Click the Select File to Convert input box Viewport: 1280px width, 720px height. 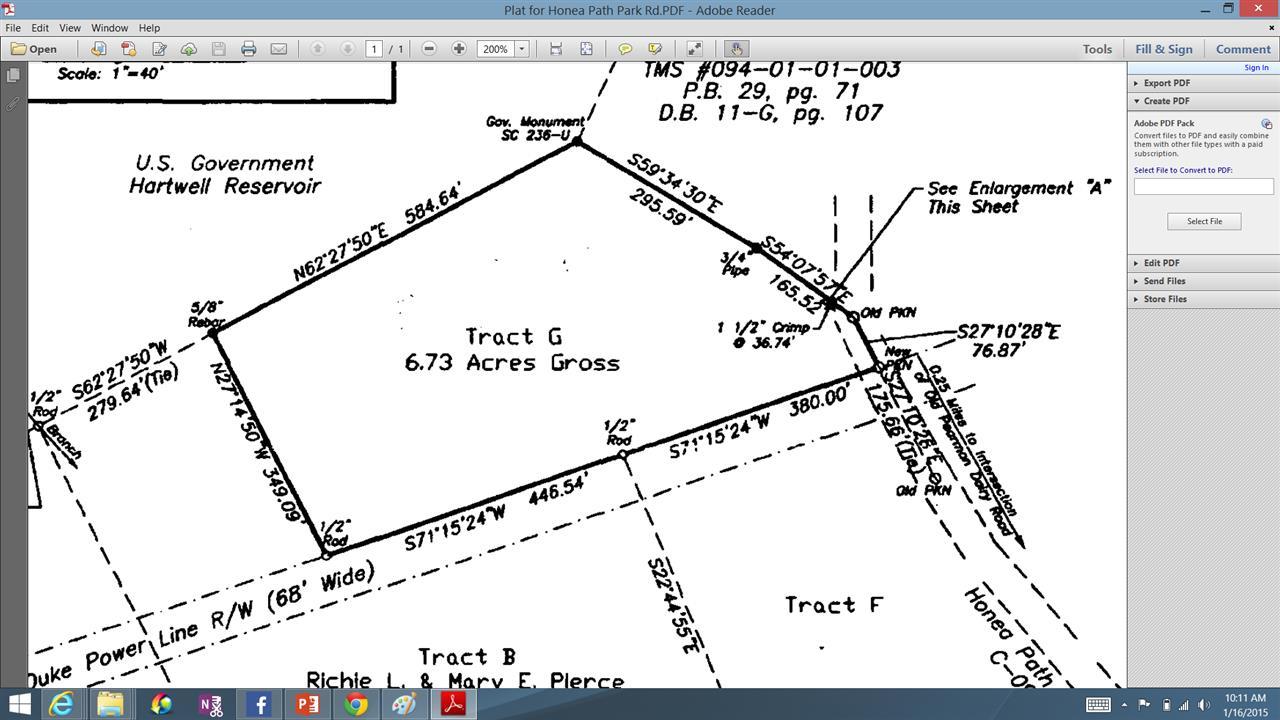(1203, 187)
